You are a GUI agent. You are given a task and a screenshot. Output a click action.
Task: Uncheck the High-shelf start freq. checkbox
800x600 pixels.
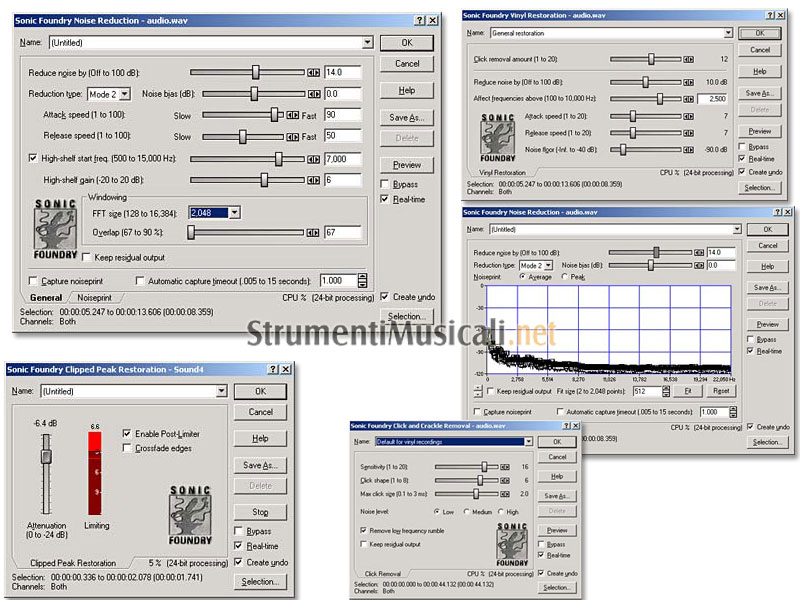pyautogui.click(x=33, y=158)
